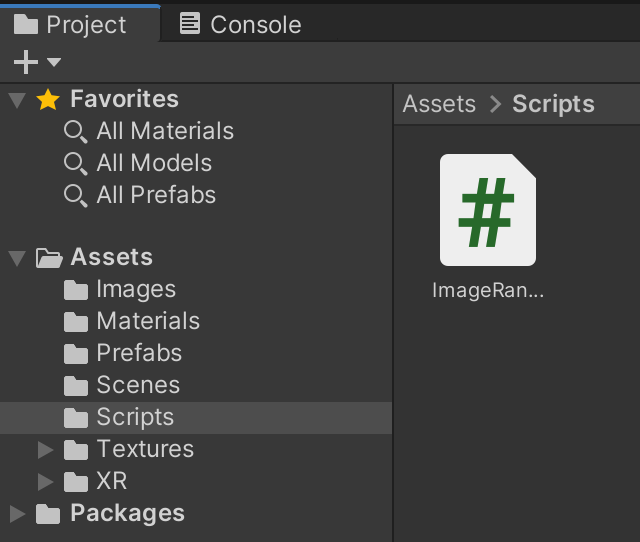Select the All Materials saved search
This screenshot has height=542, width=640.
pos(164,131)
